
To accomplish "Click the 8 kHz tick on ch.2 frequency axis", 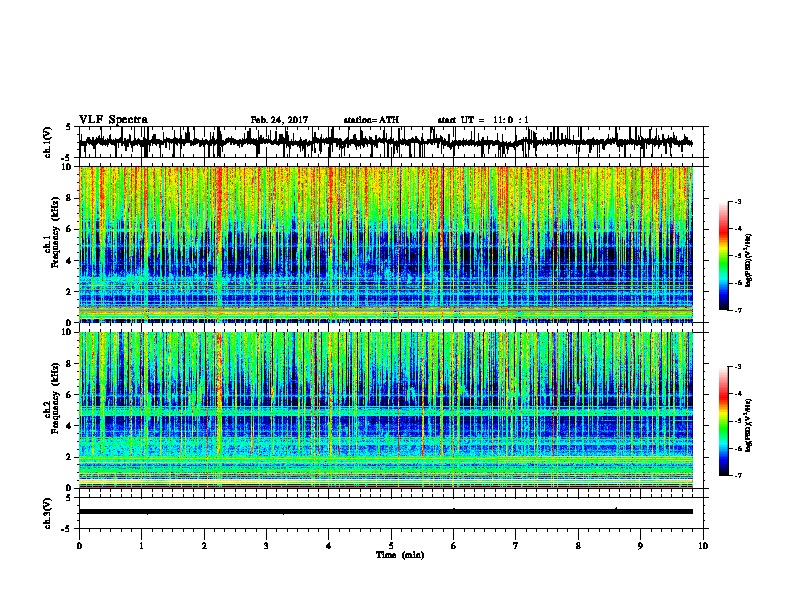I will 69,364.
